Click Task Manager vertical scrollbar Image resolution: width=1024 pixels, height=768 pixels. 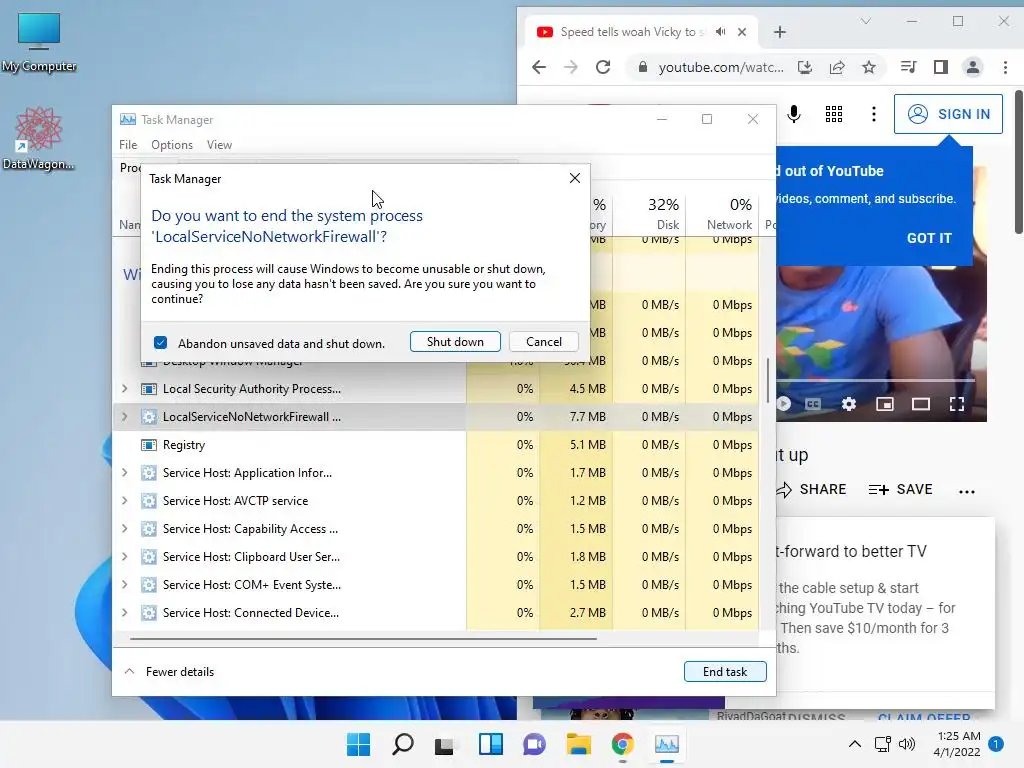pos(767,379)
